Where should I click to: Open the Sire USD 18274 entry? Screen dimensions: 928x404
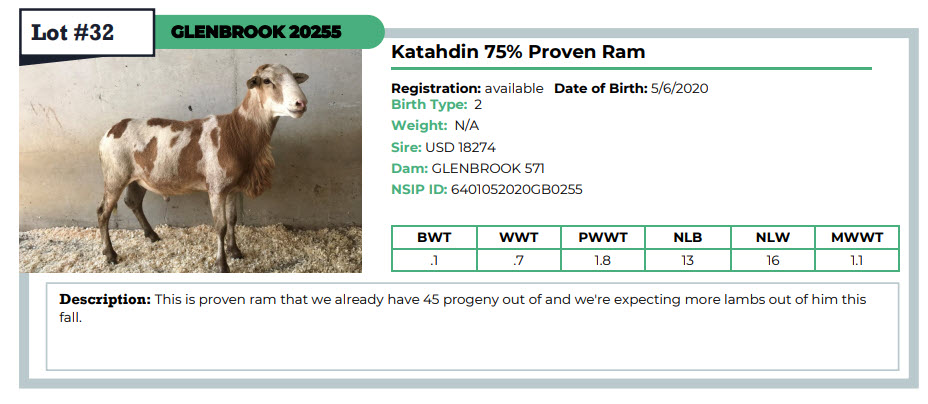coord(443,147)
